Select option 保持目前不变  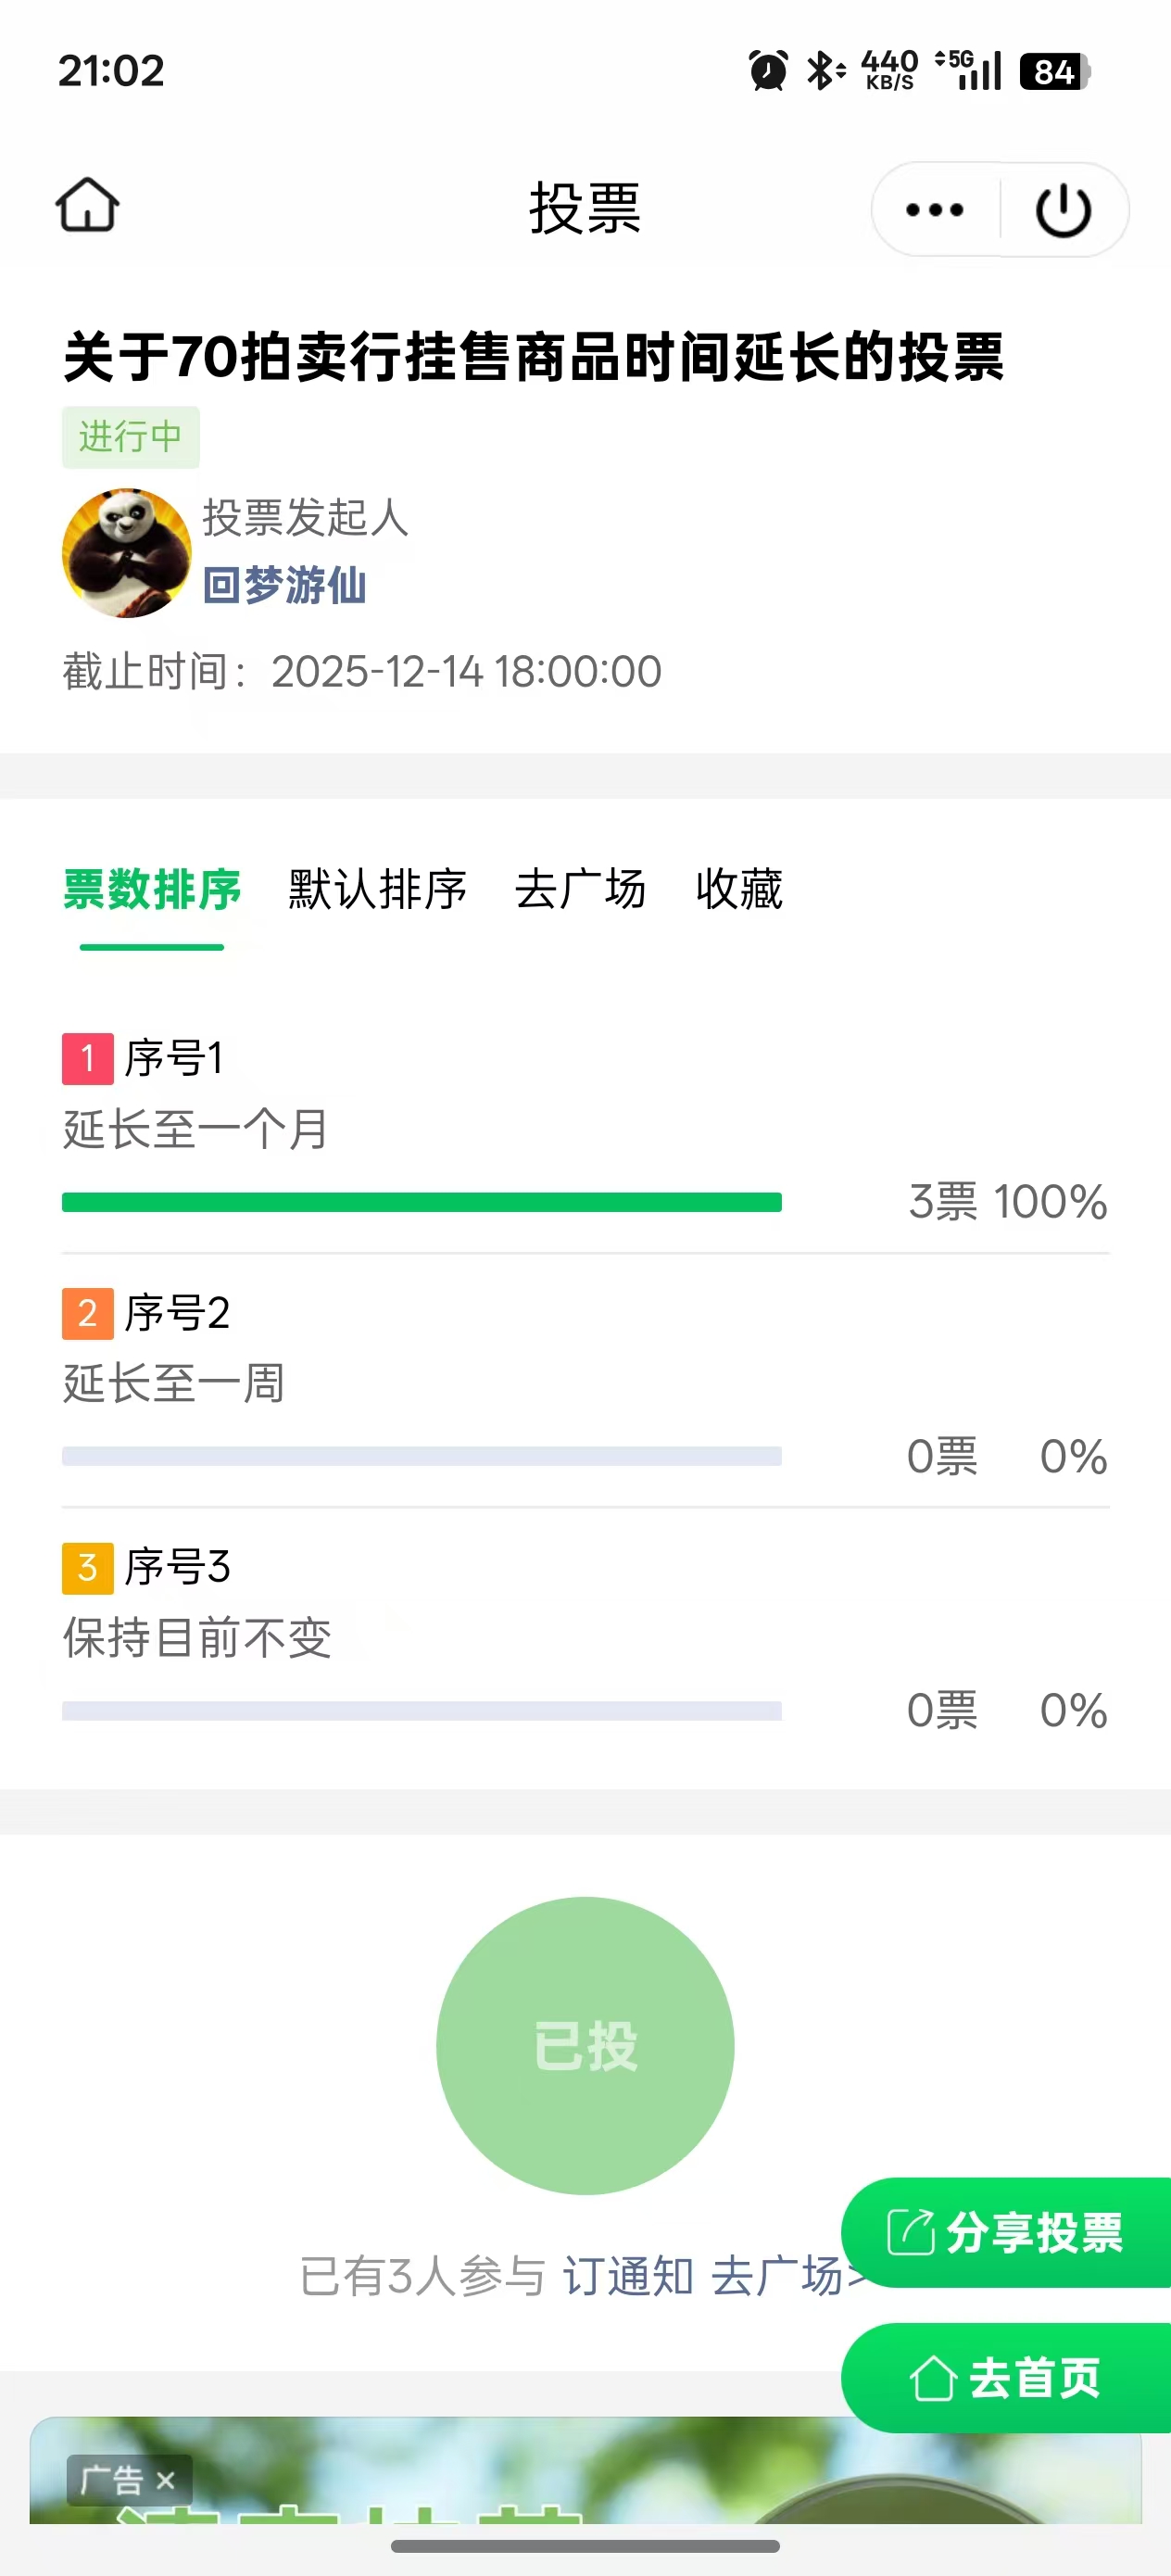click(x=197, y=1638)
